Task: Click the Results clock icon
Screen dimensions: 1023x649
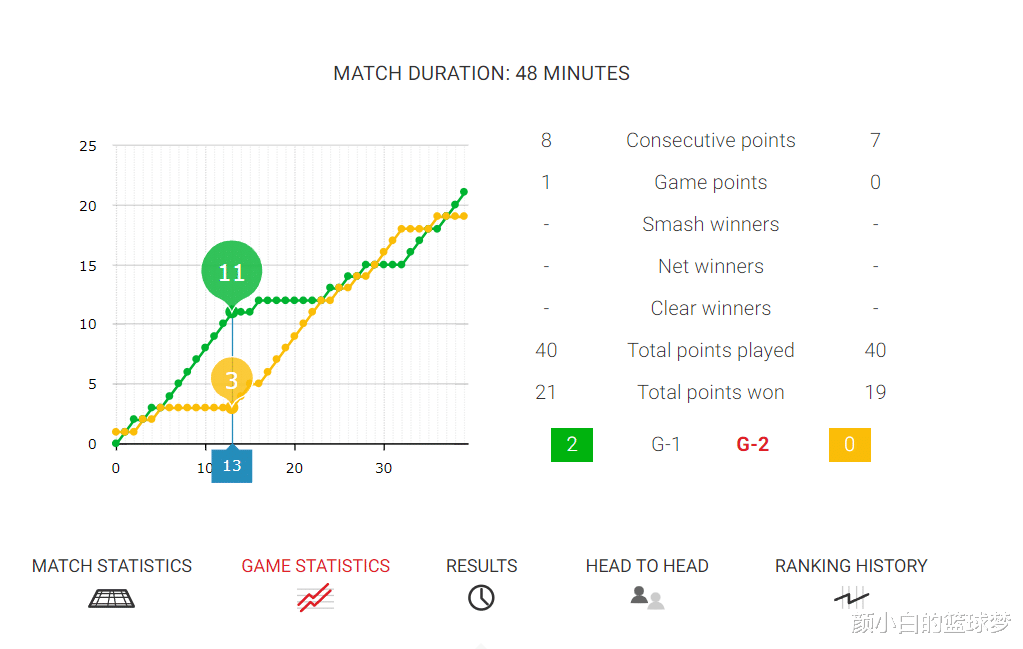Action: pos(481,598)
